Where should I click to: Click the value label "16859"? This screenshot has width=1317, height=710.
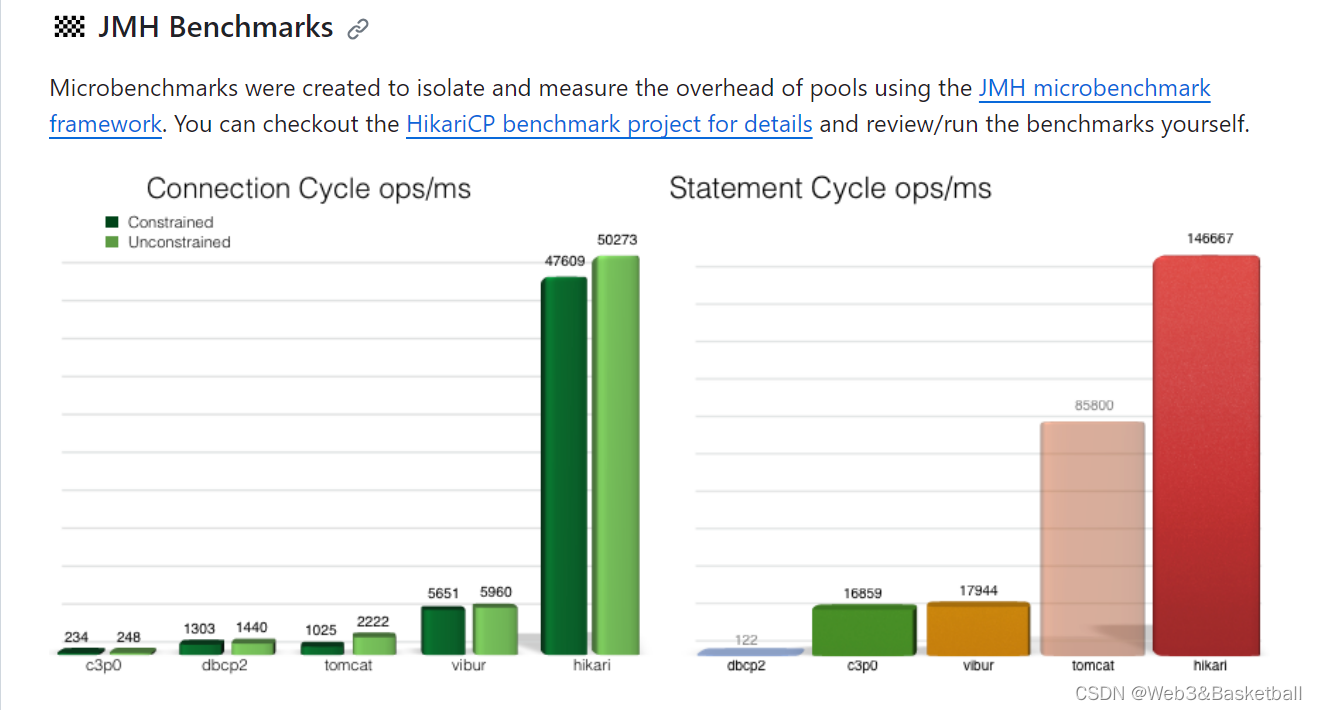863,593
